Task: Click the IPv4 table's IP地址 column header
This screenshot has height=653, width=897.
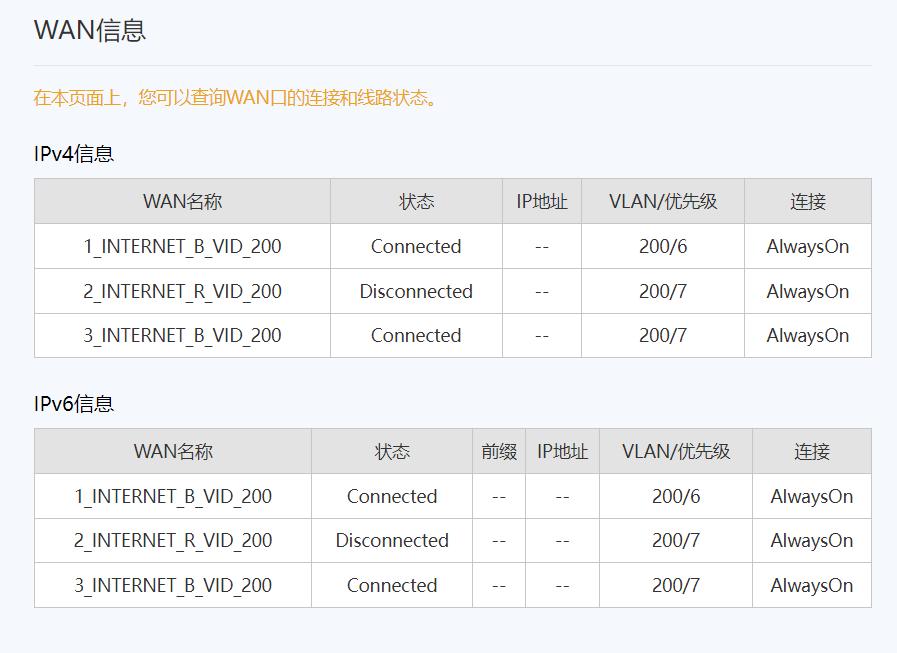Action: coord(542,201)
